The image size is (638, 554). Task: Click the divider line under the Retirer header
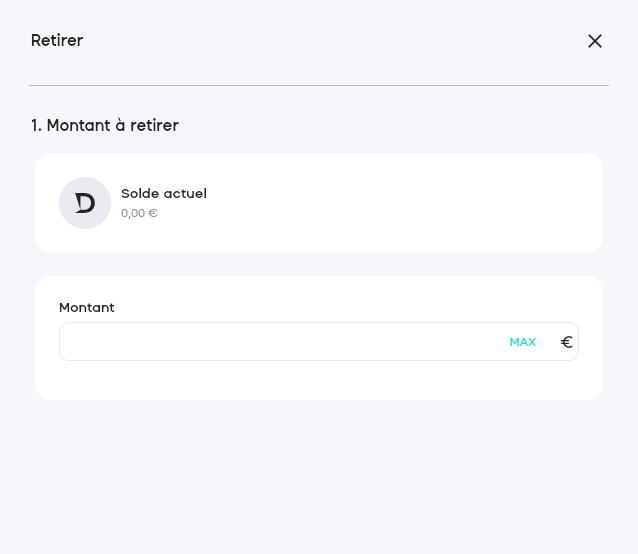point(319,86)
